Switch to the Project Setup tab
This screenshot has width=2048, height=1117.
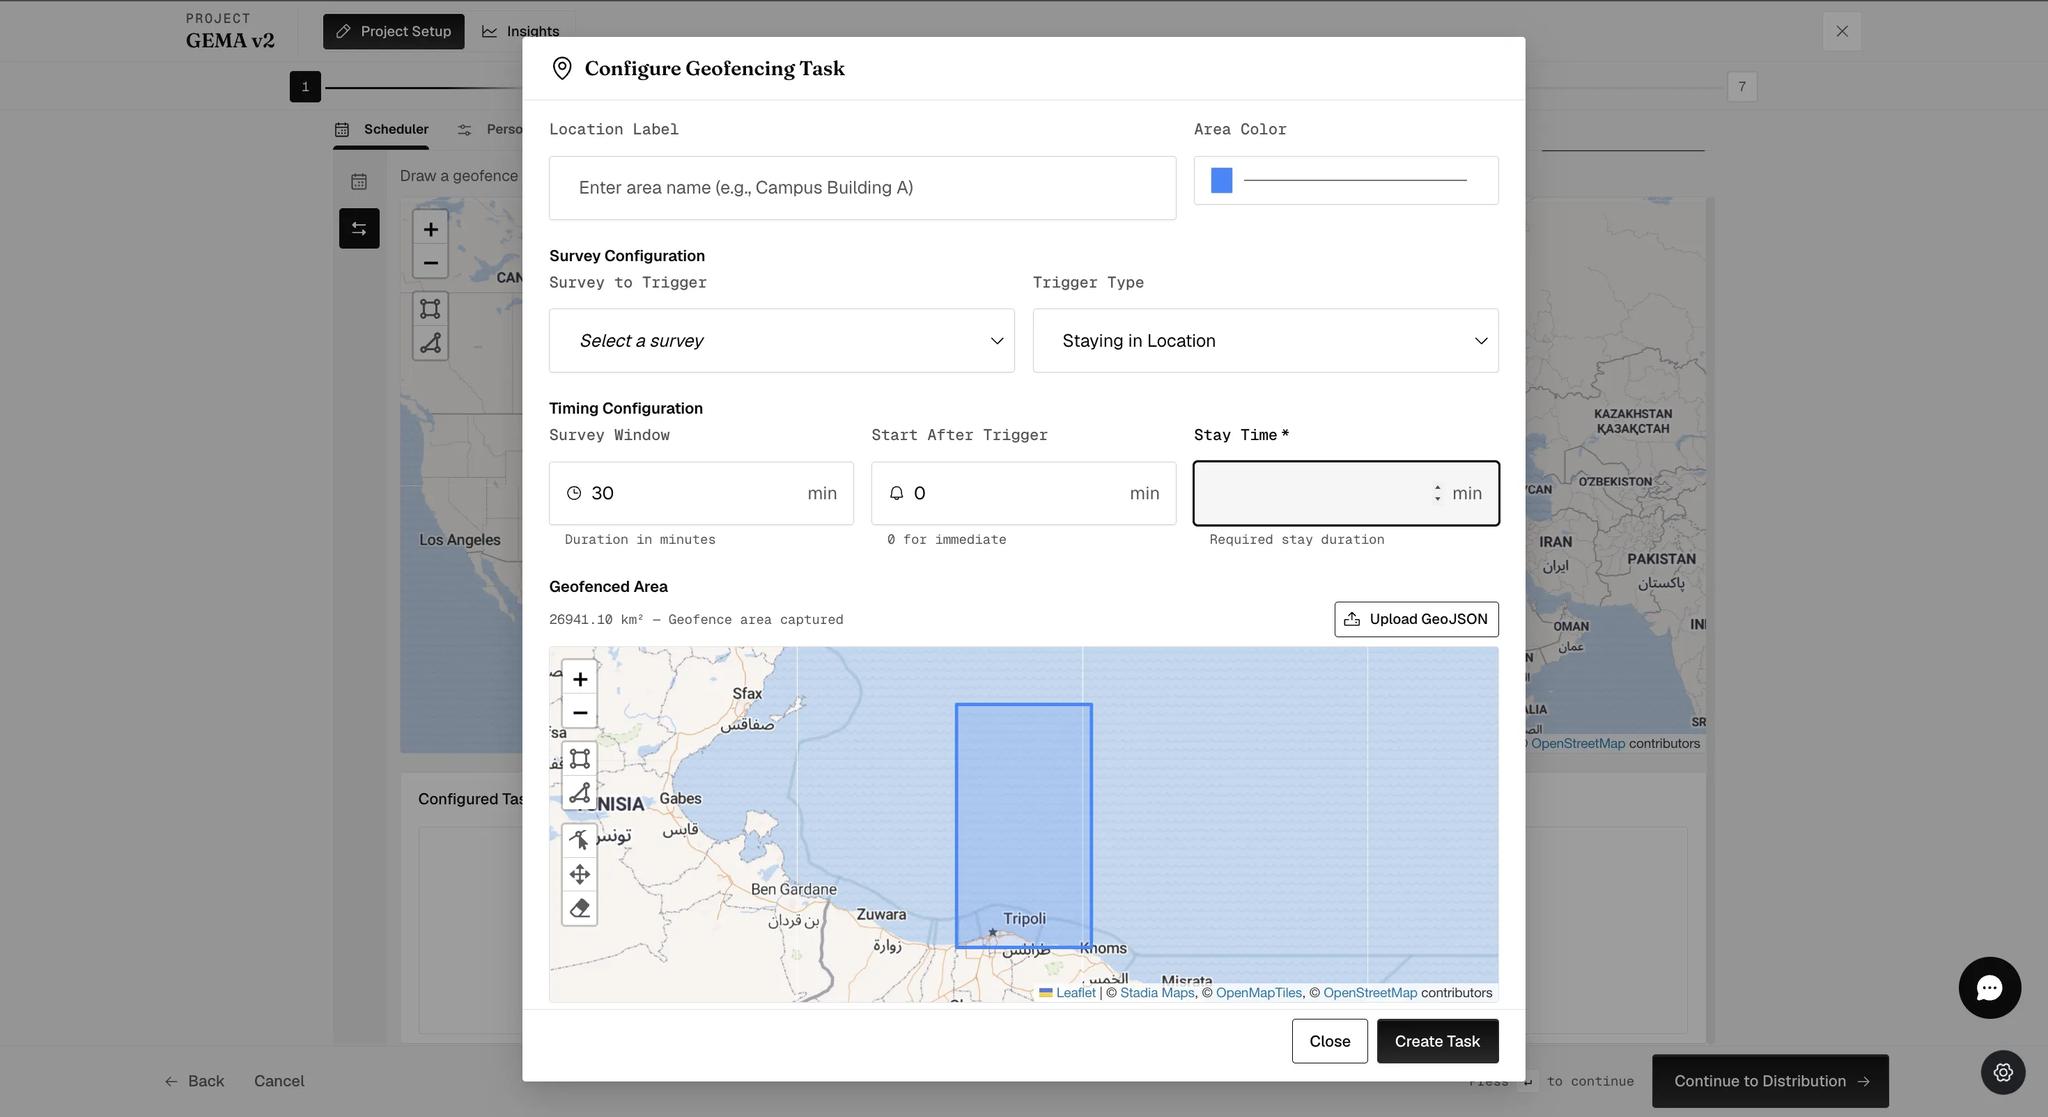[x=394, y=32]
